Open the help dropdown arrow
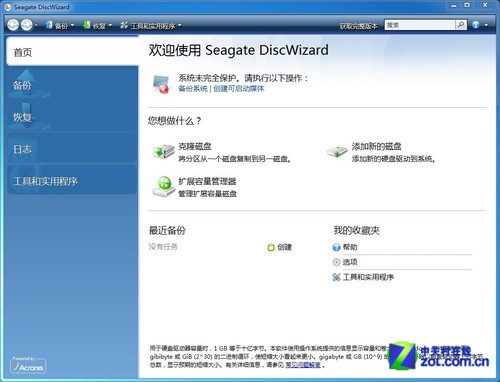Image resolution: width=500 pixels, height=382 pixels. [x=486, y=25]
